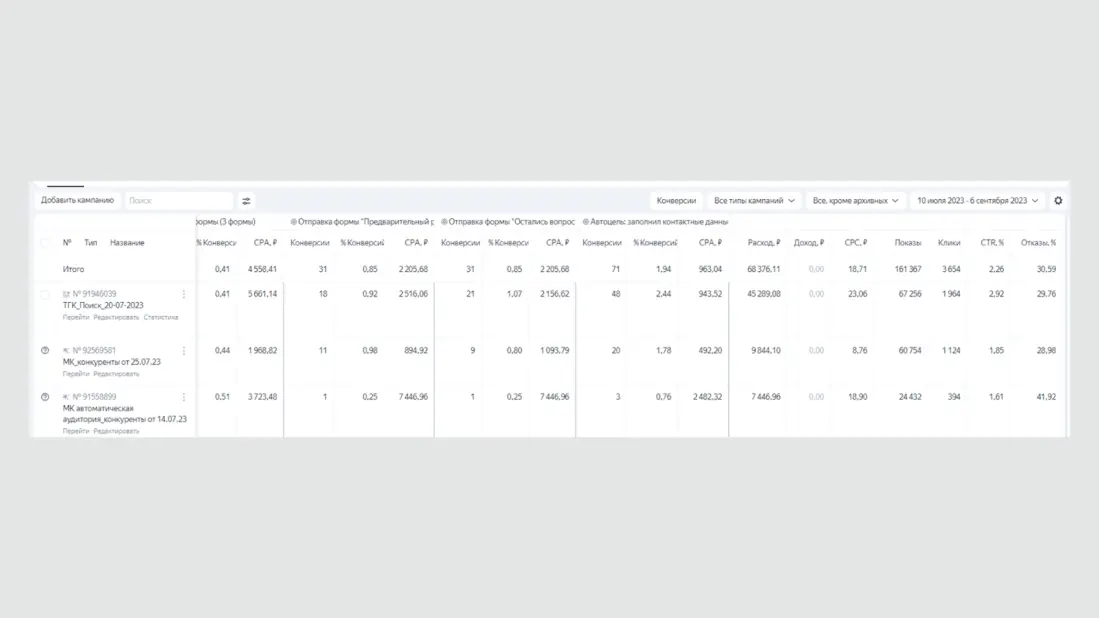Open the table filter settings icon

246,201
